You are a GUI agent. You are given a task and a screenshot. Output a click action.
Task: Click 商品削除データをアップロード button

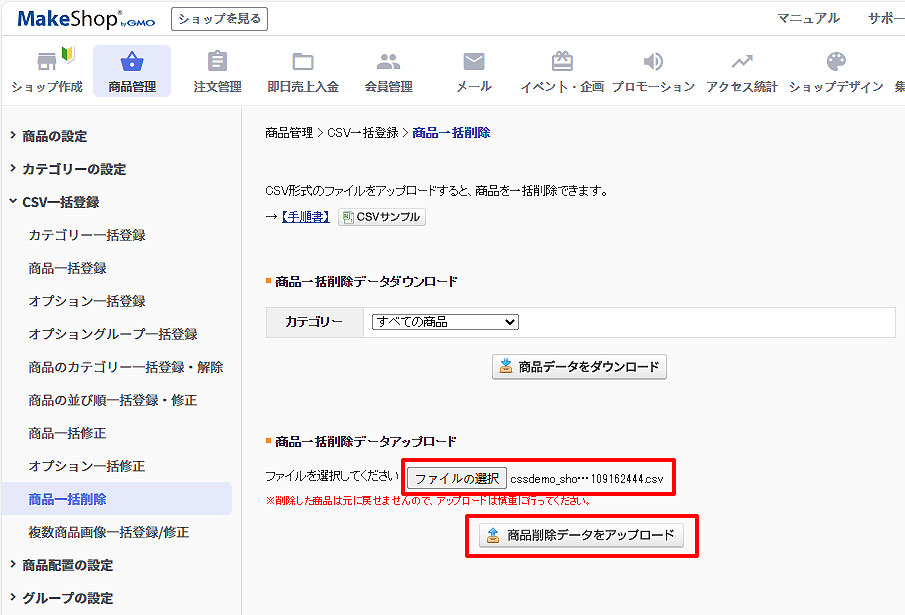tap(581, 535)
